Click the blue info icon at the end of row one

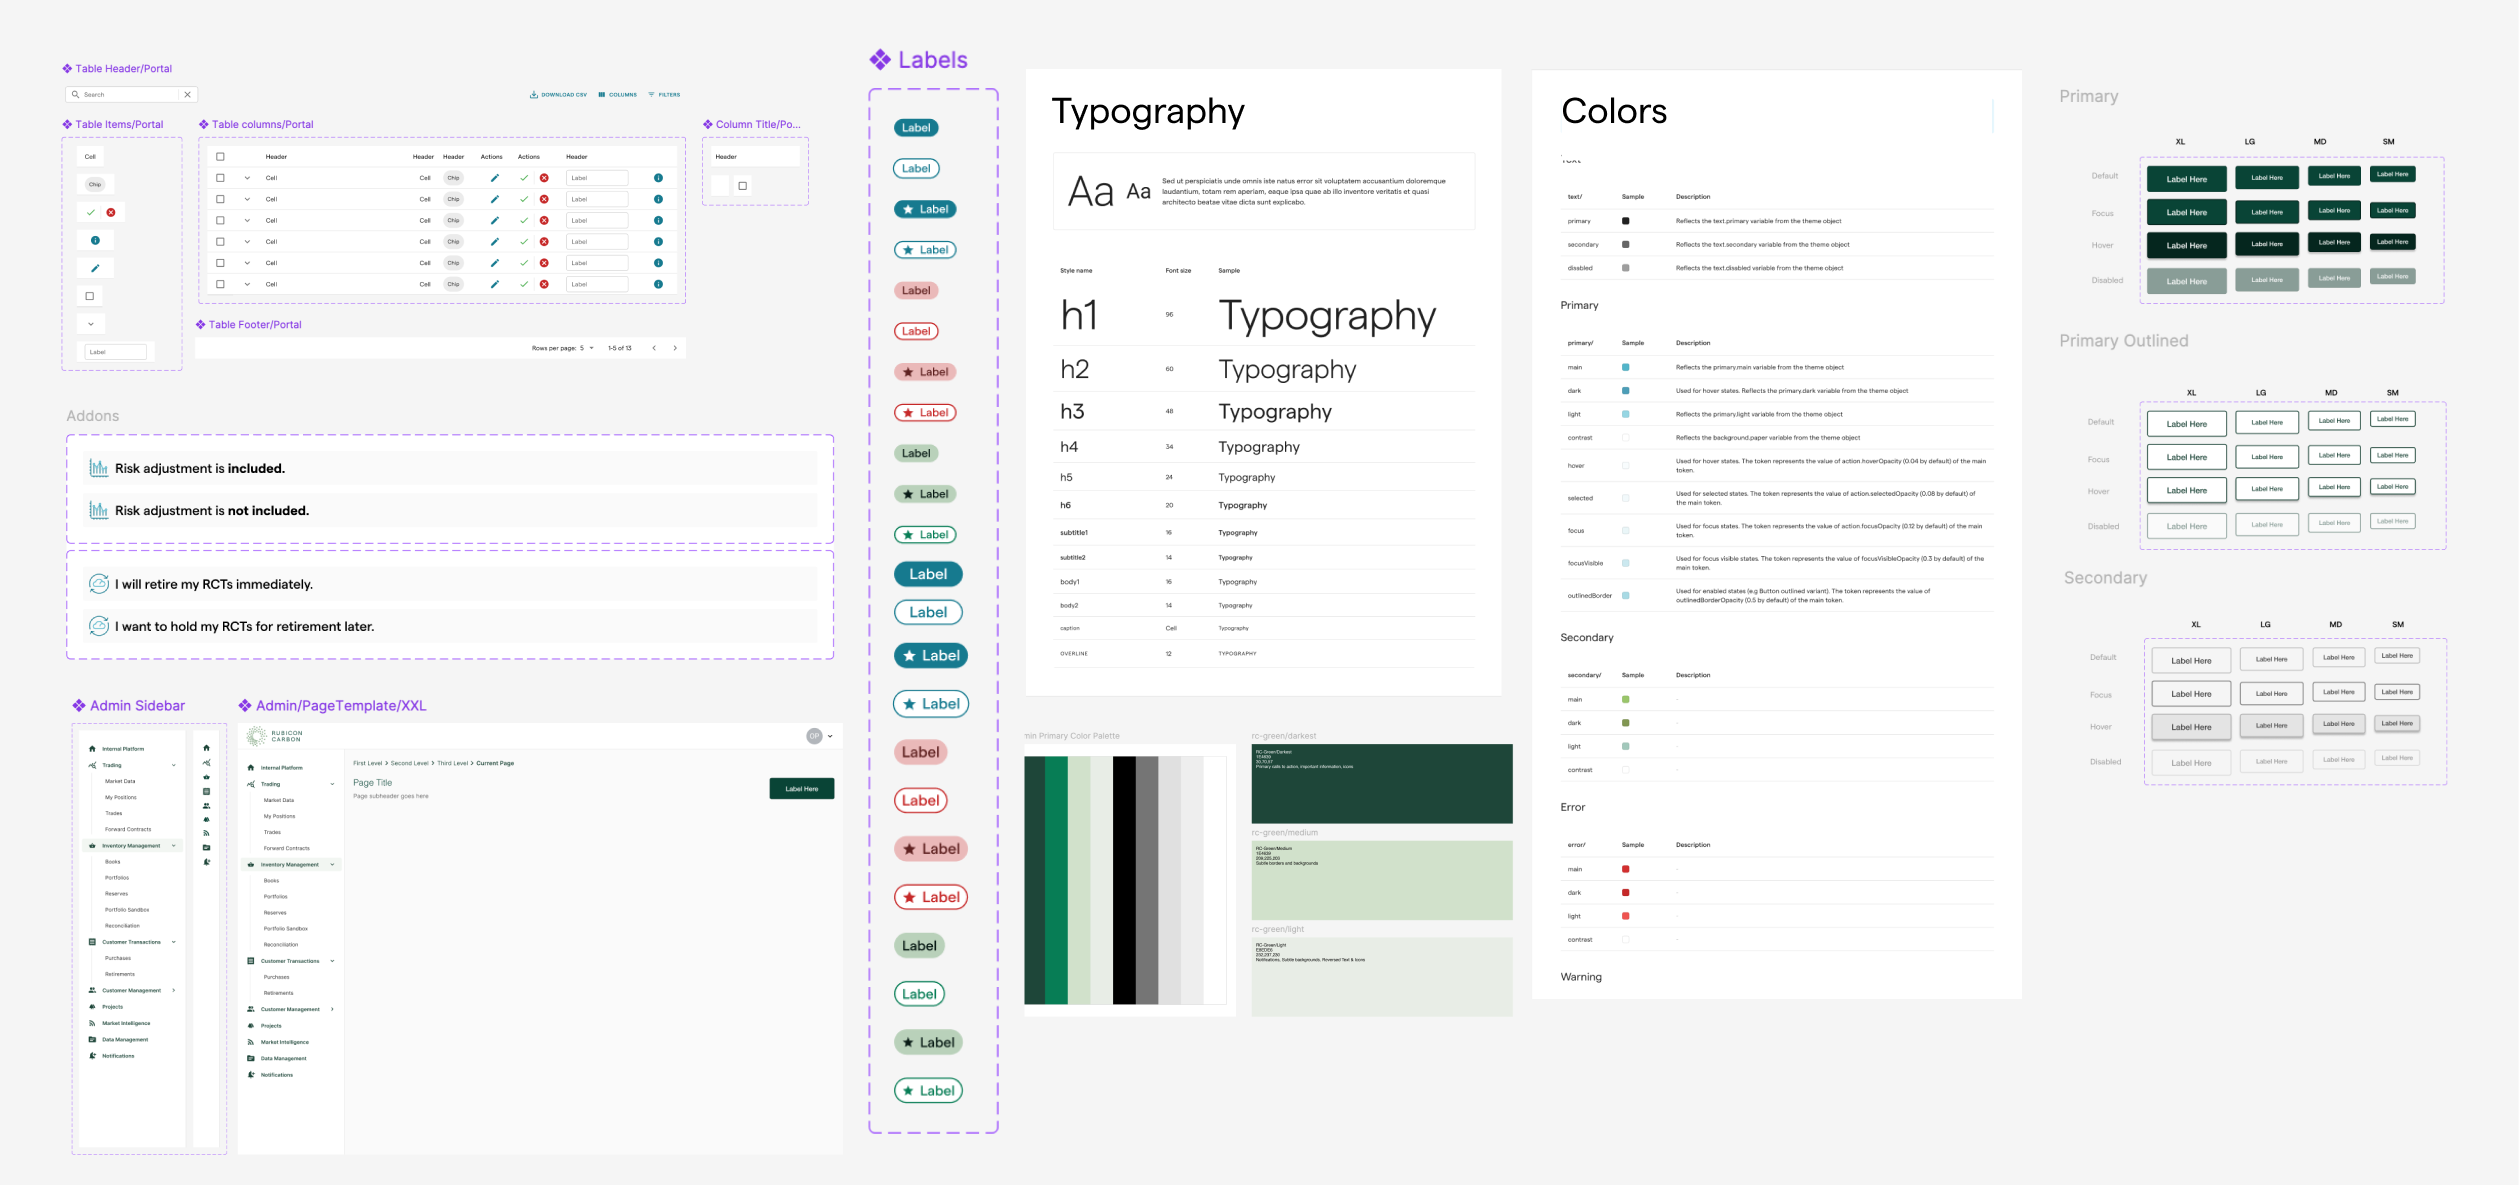click(x=659, y=178)
